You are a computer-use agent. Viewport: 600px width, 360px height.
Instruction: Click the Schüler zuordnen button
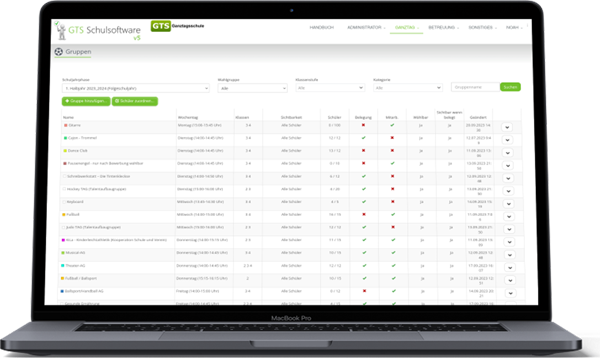(x=135, y=101)
